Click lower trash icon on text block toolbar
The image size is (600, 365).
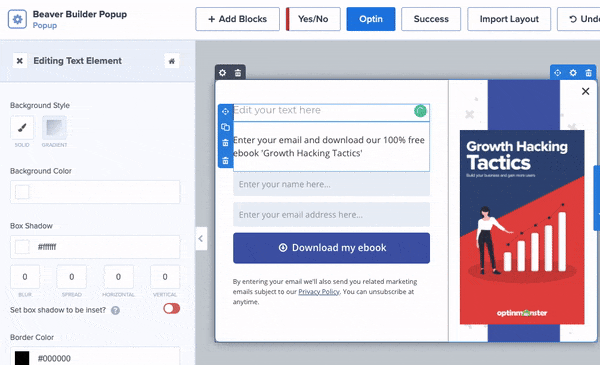pyautogui.click(x=225, y=160)
